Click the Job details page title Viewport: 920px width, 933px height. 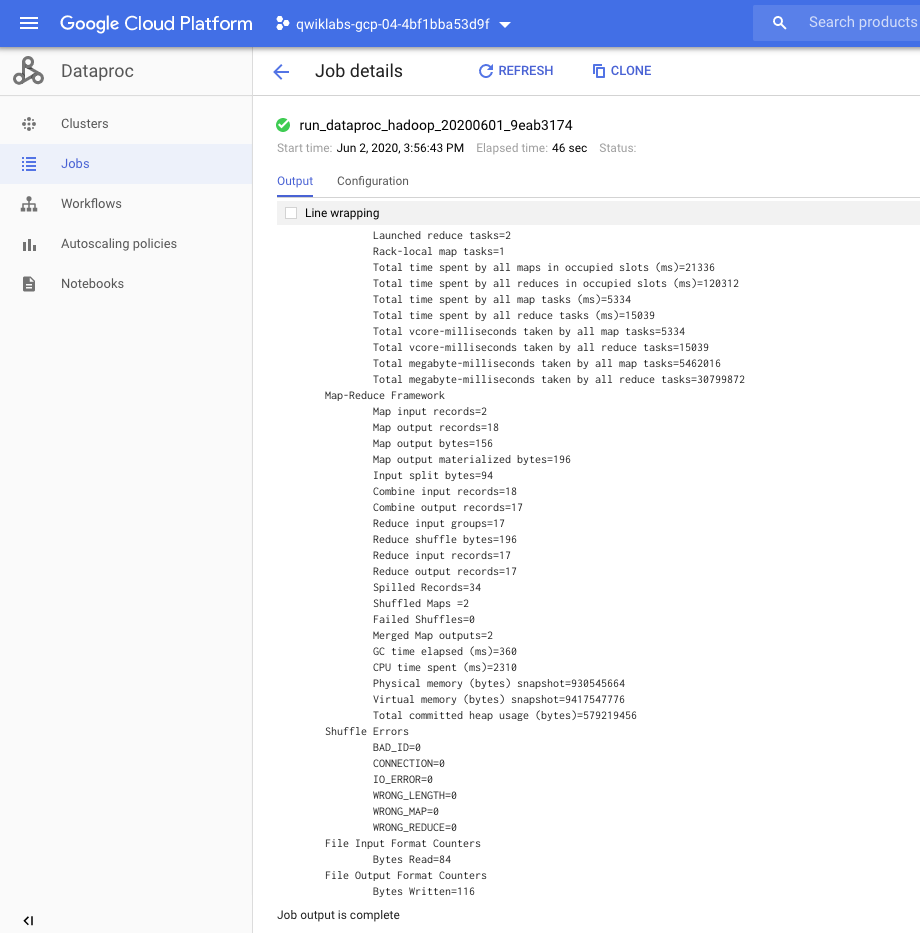[359, 71]
